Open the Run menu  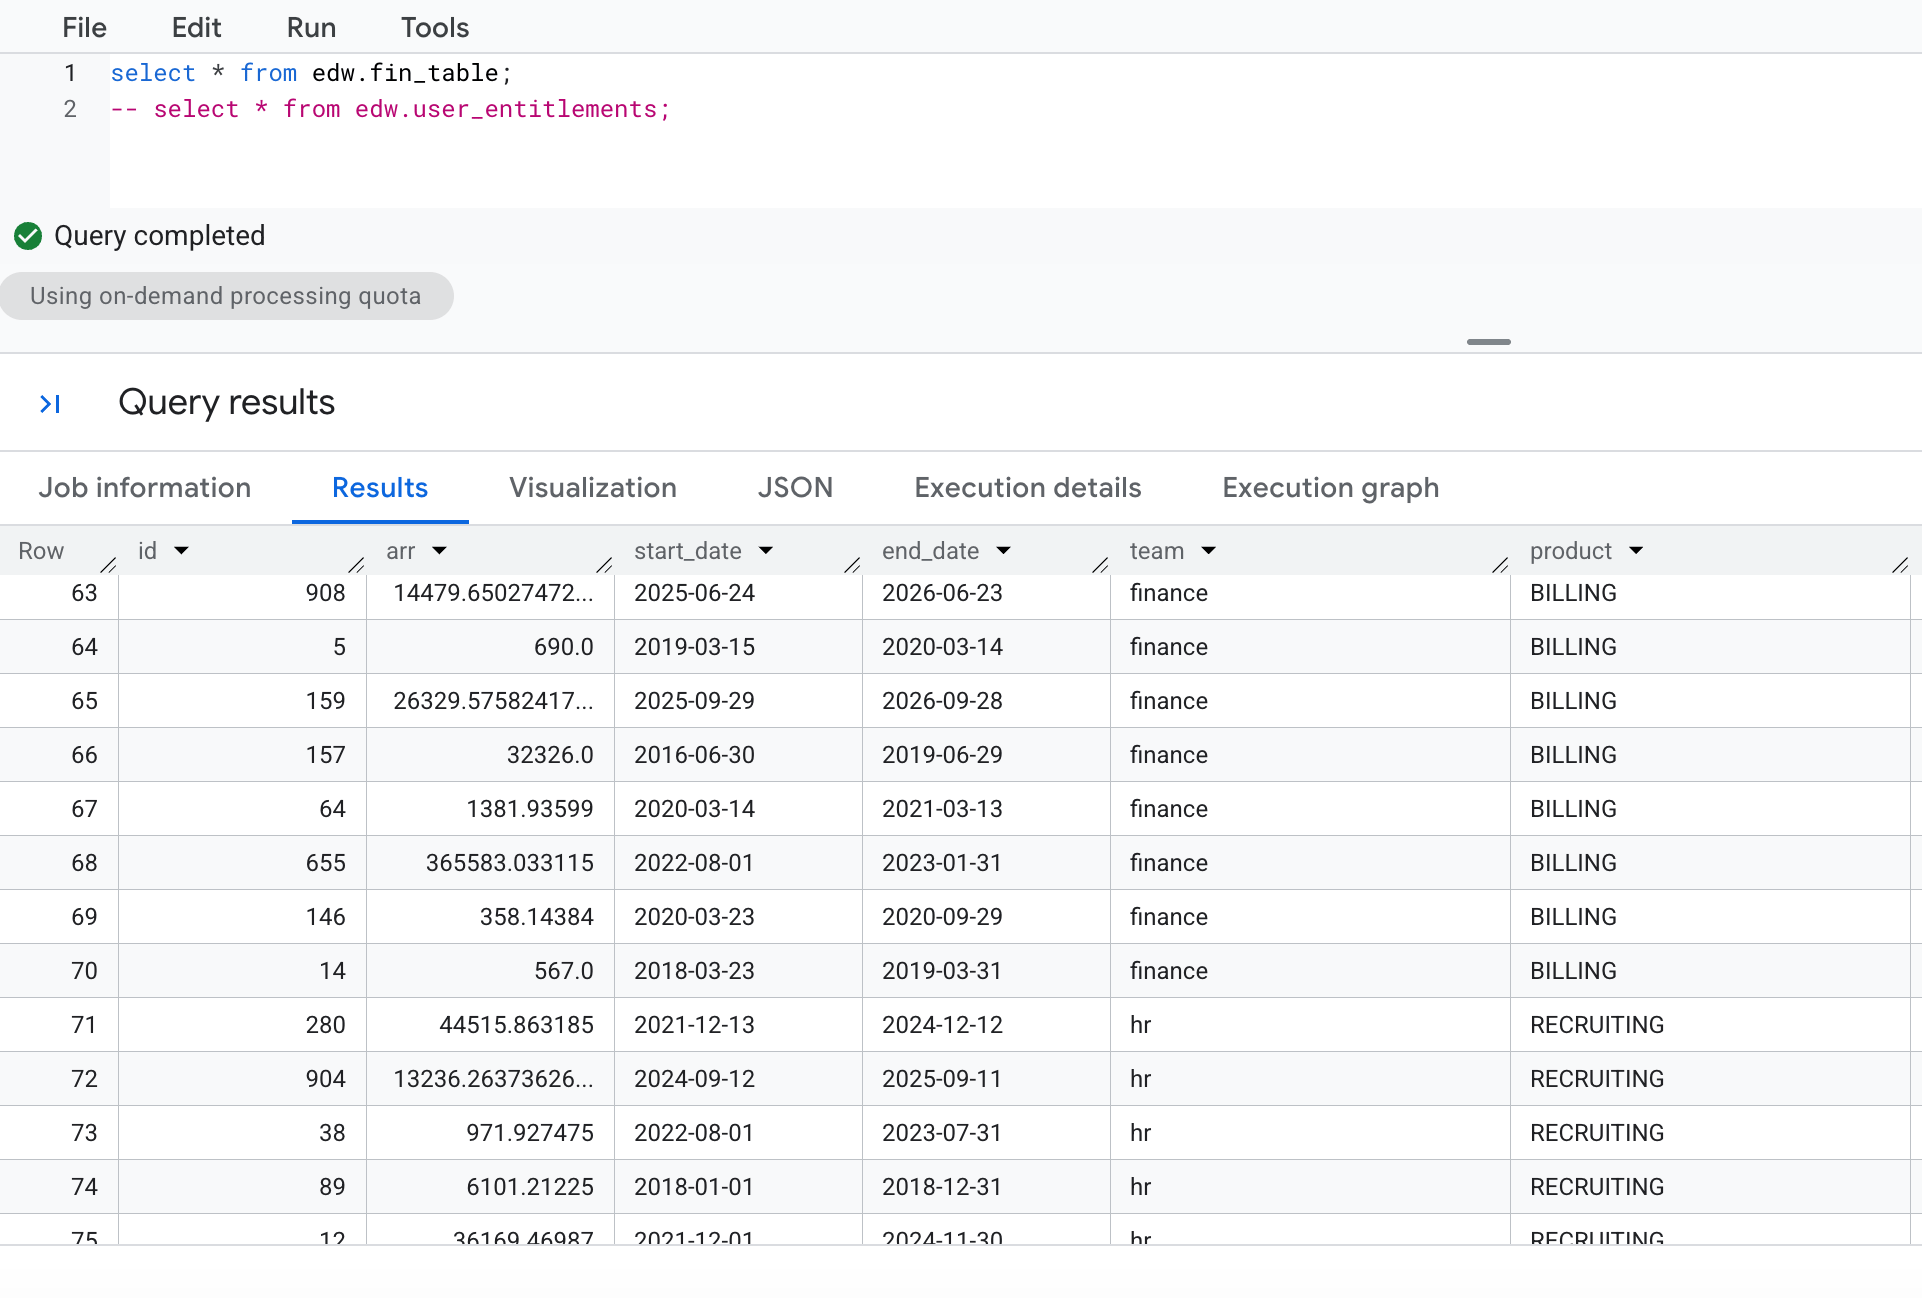point(311,28)
